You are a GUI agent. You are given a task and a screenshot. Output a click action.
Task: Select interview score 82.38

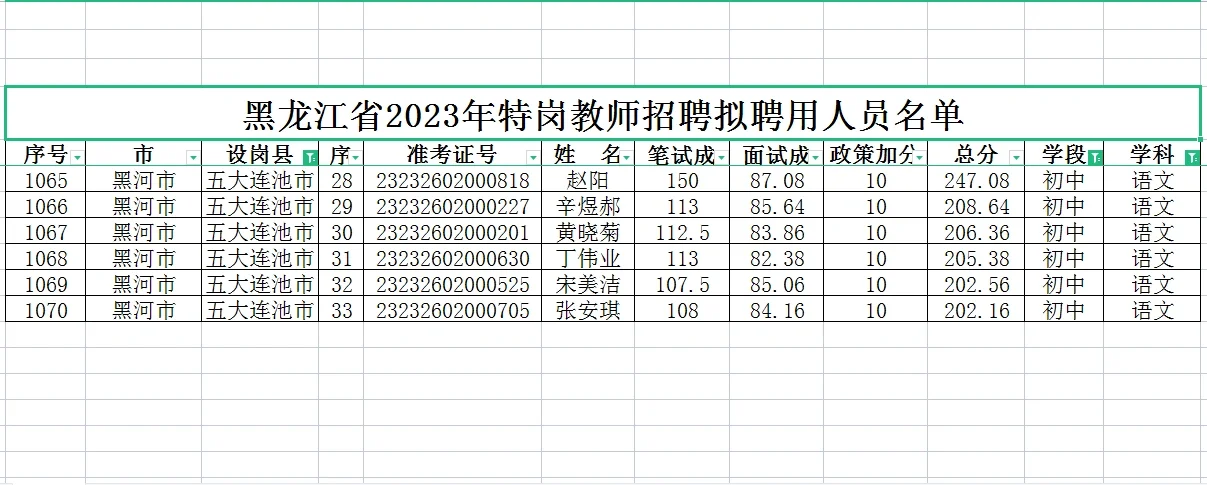776,259
